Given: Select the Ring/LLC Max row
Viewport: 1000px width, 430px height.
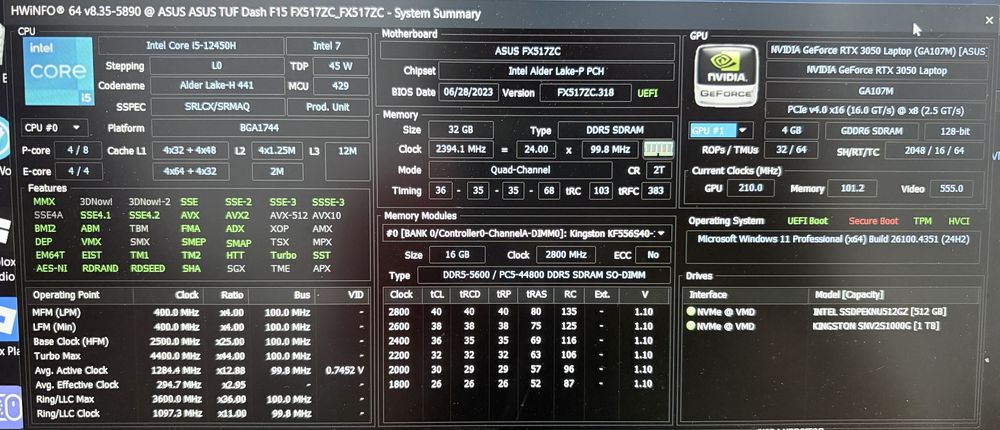Looking at the screenshot, I should click(x=198, y=399).
